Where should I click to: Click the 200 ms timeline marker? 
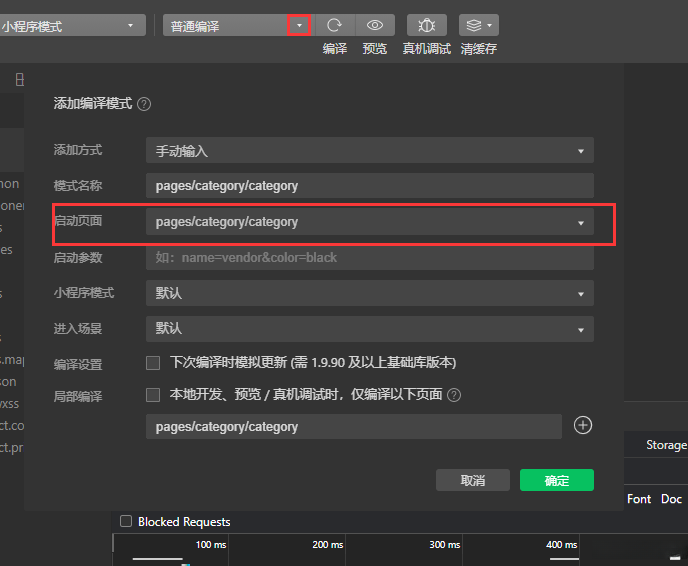327,545
